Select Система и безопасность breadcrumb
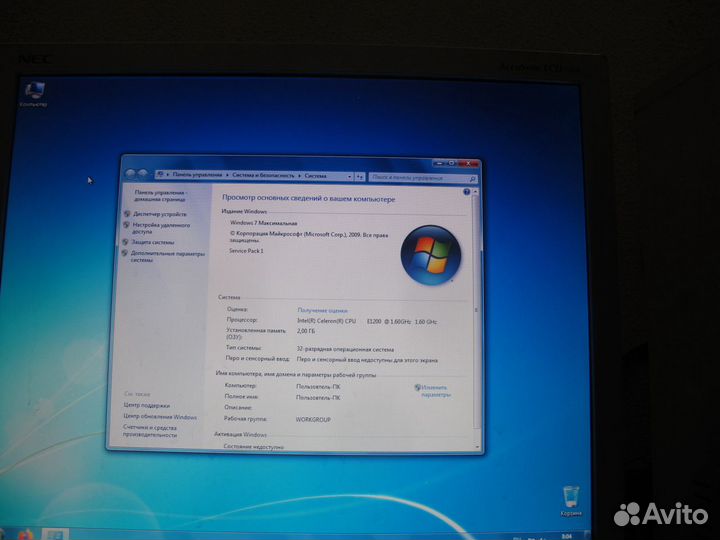Screen dimensions: 720x540 [263, 175]
